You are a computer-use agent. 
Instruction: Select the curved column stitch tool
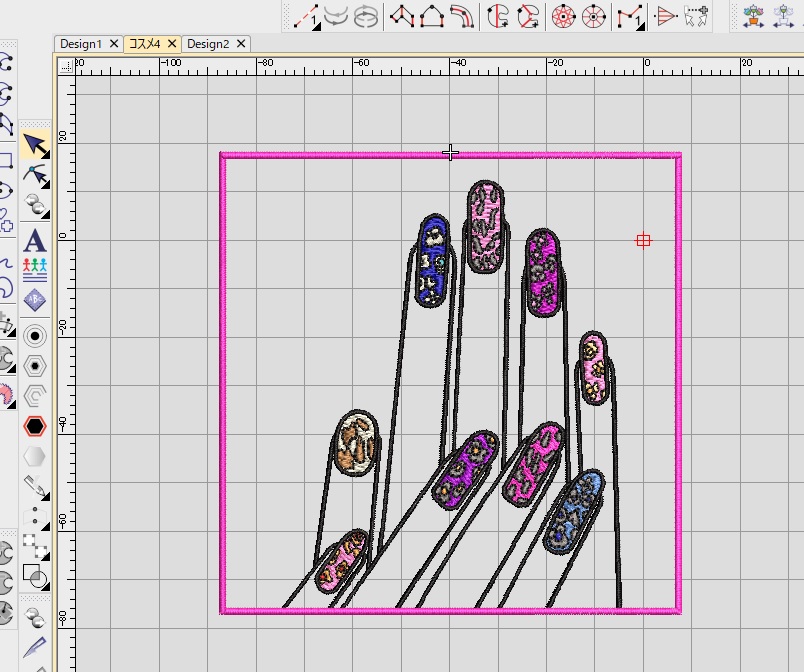point(462,16)
